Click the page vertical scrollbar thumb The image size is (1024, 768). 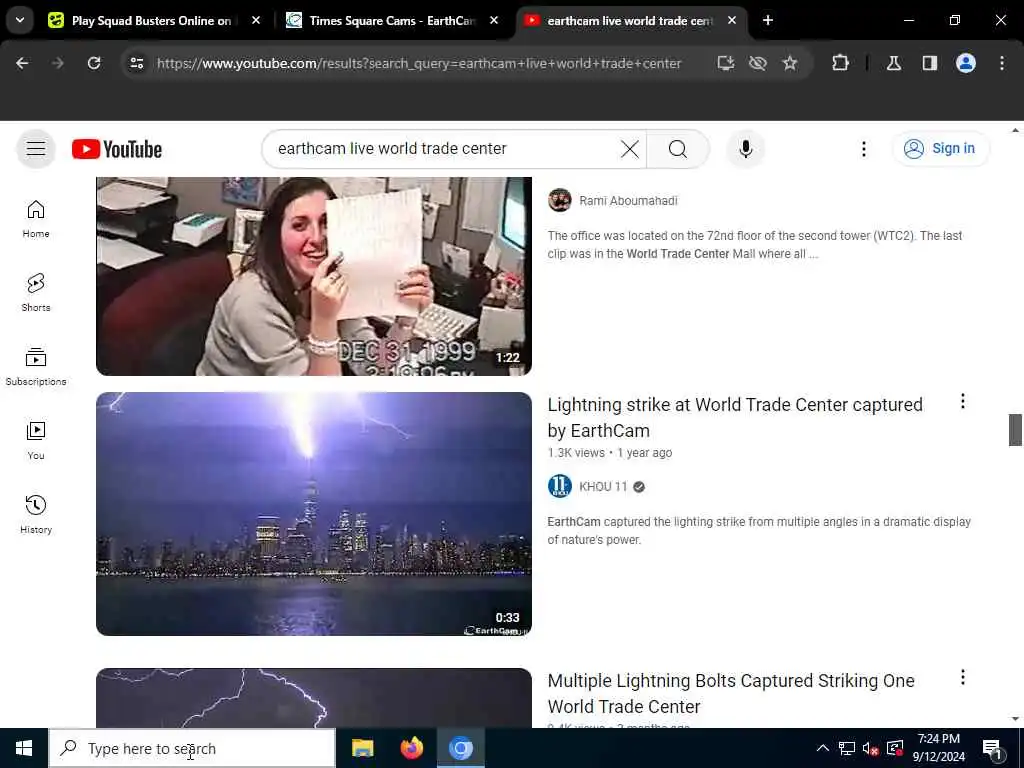[x=1015, y=430]
